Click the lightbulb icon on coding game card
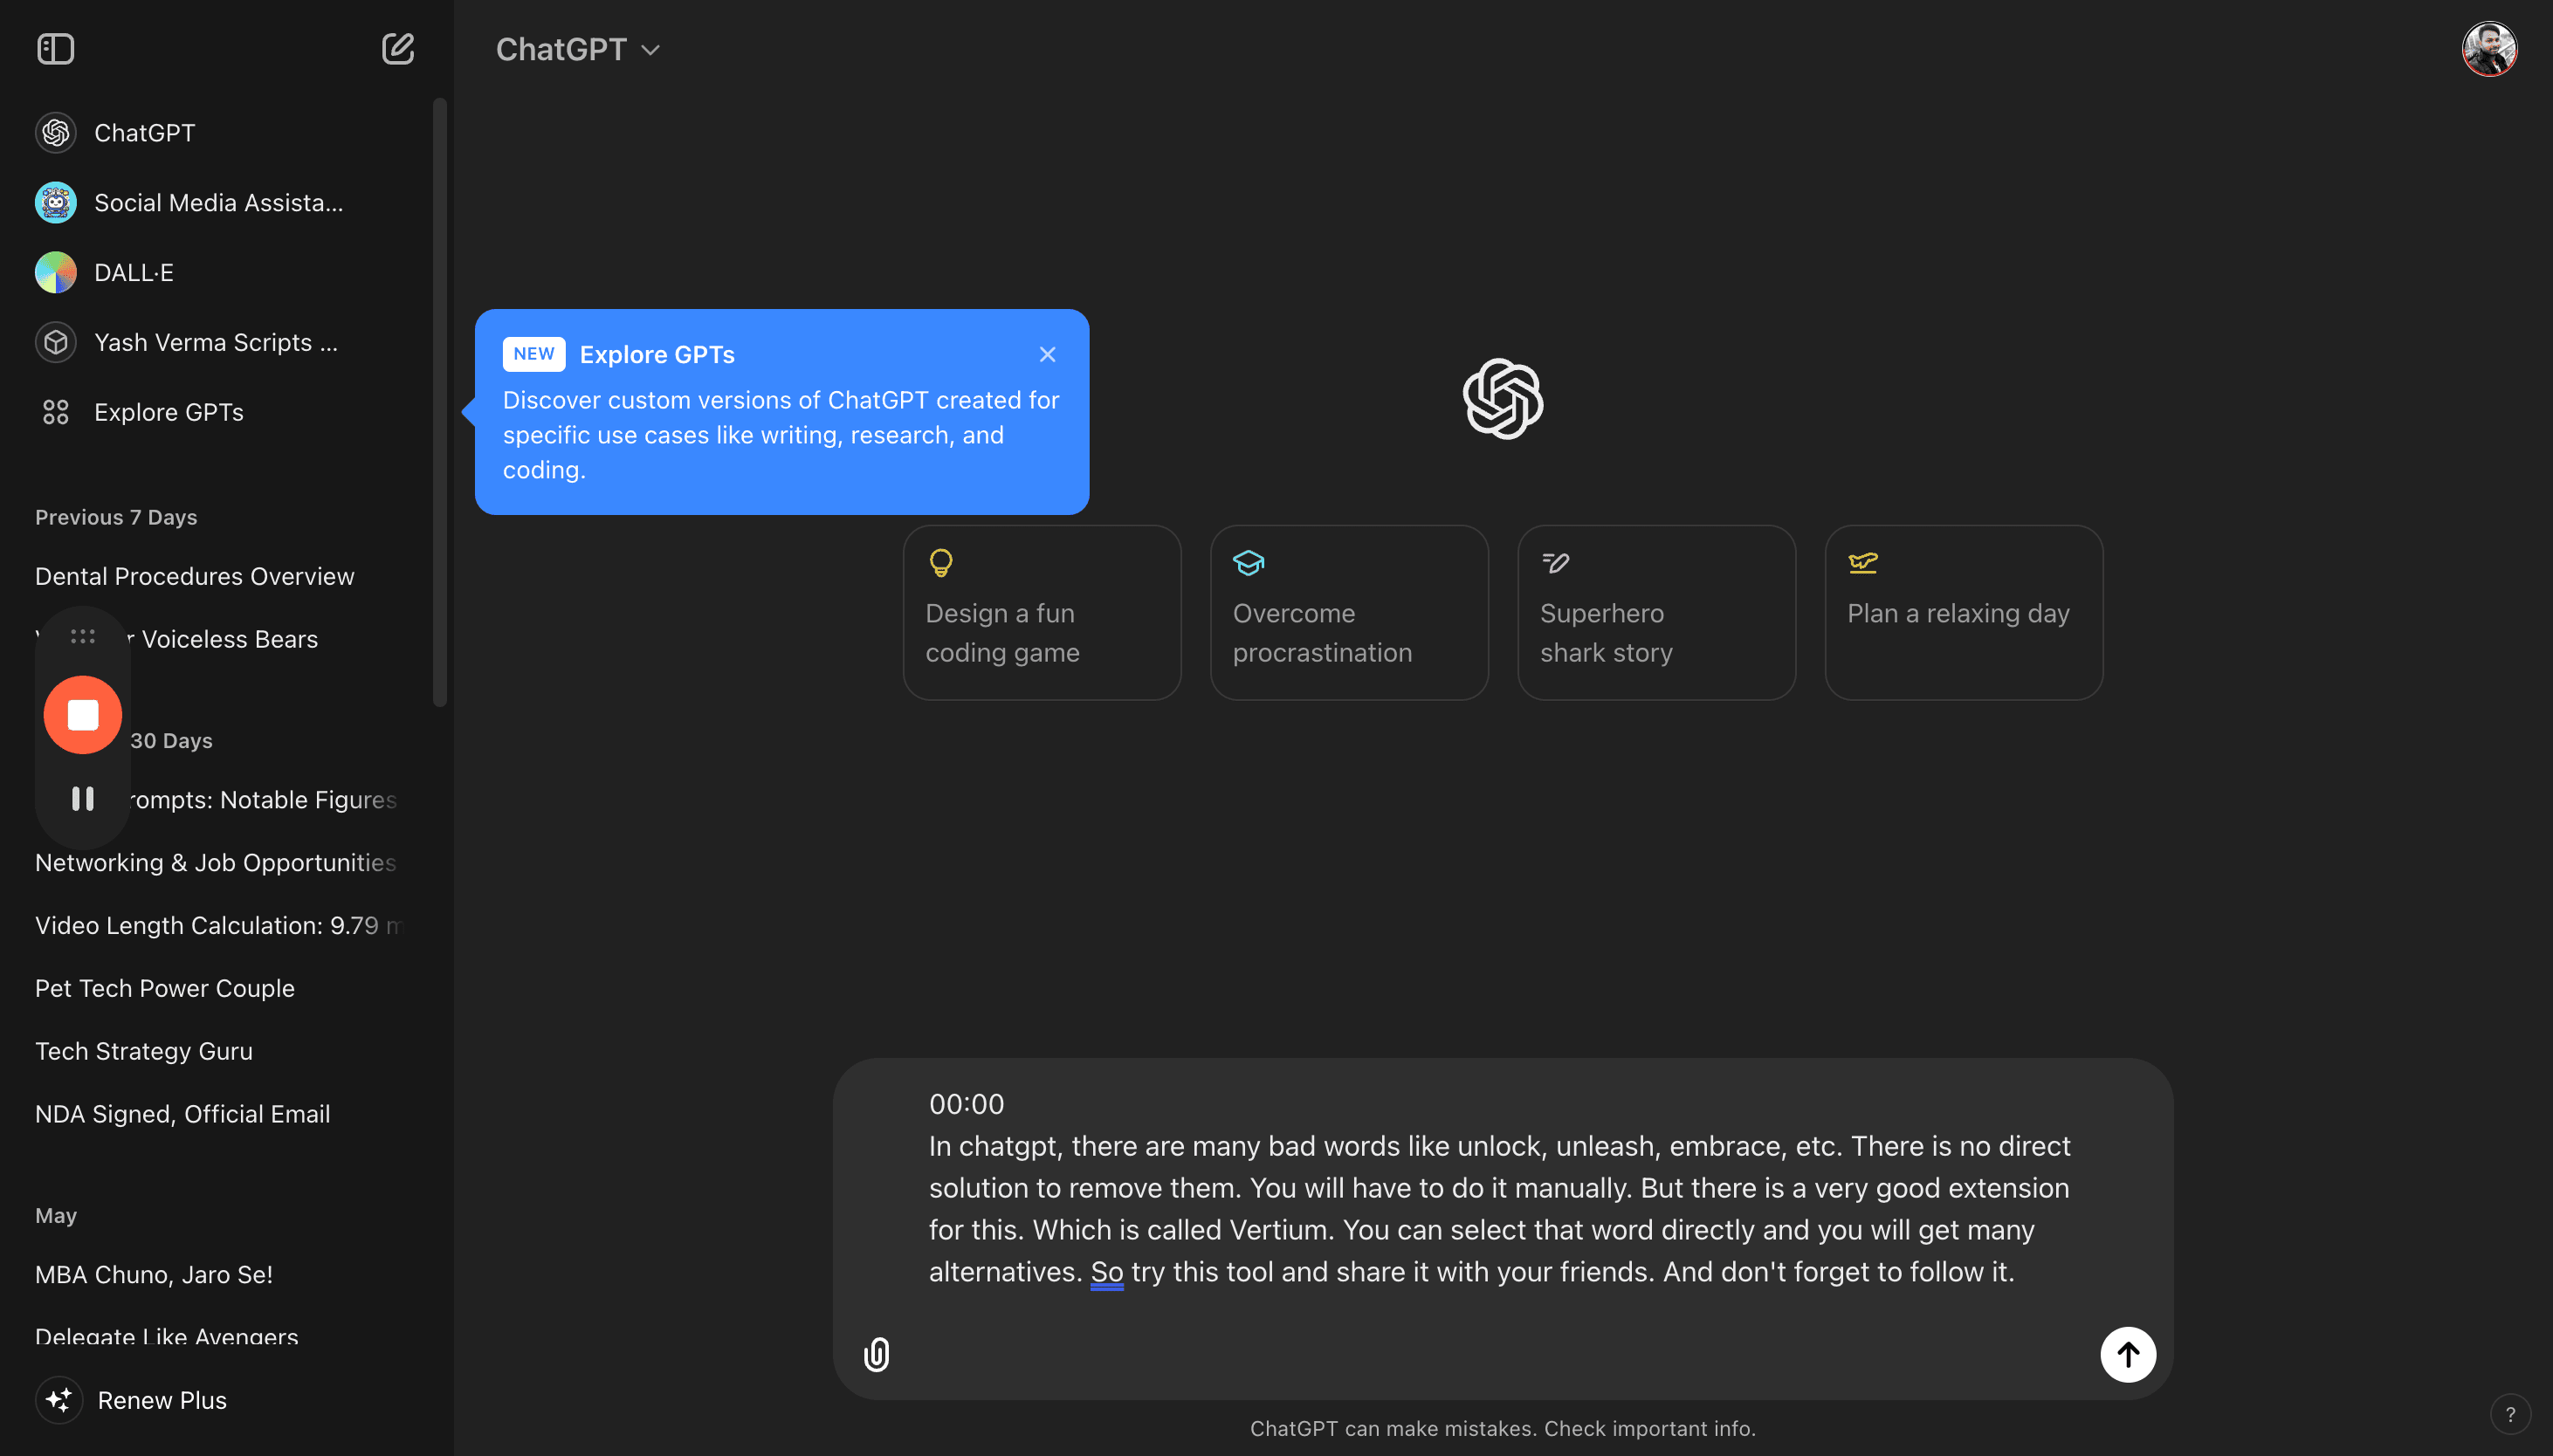2553x1456 pixels. (941, 563)
